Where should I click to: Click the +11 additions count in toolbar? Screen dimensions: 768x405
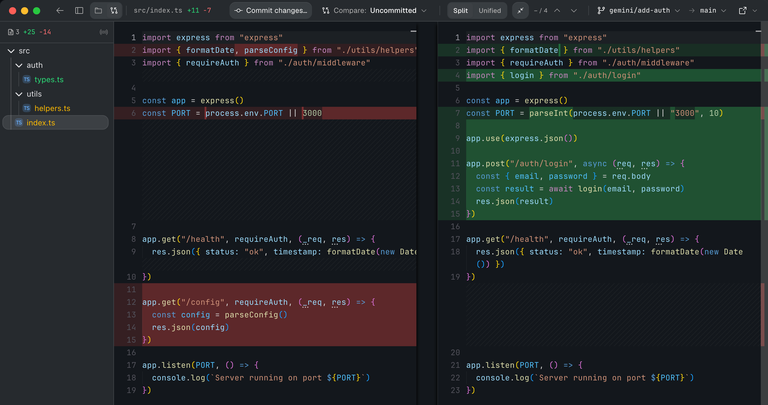(x=193, y=10)
